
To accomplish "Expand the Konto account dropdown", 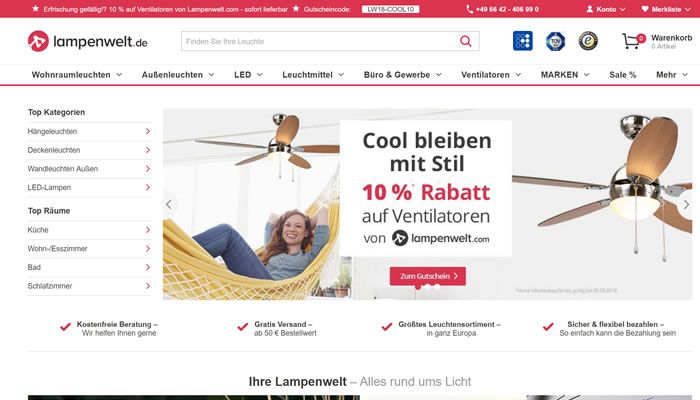I will (x=606, y=9).
